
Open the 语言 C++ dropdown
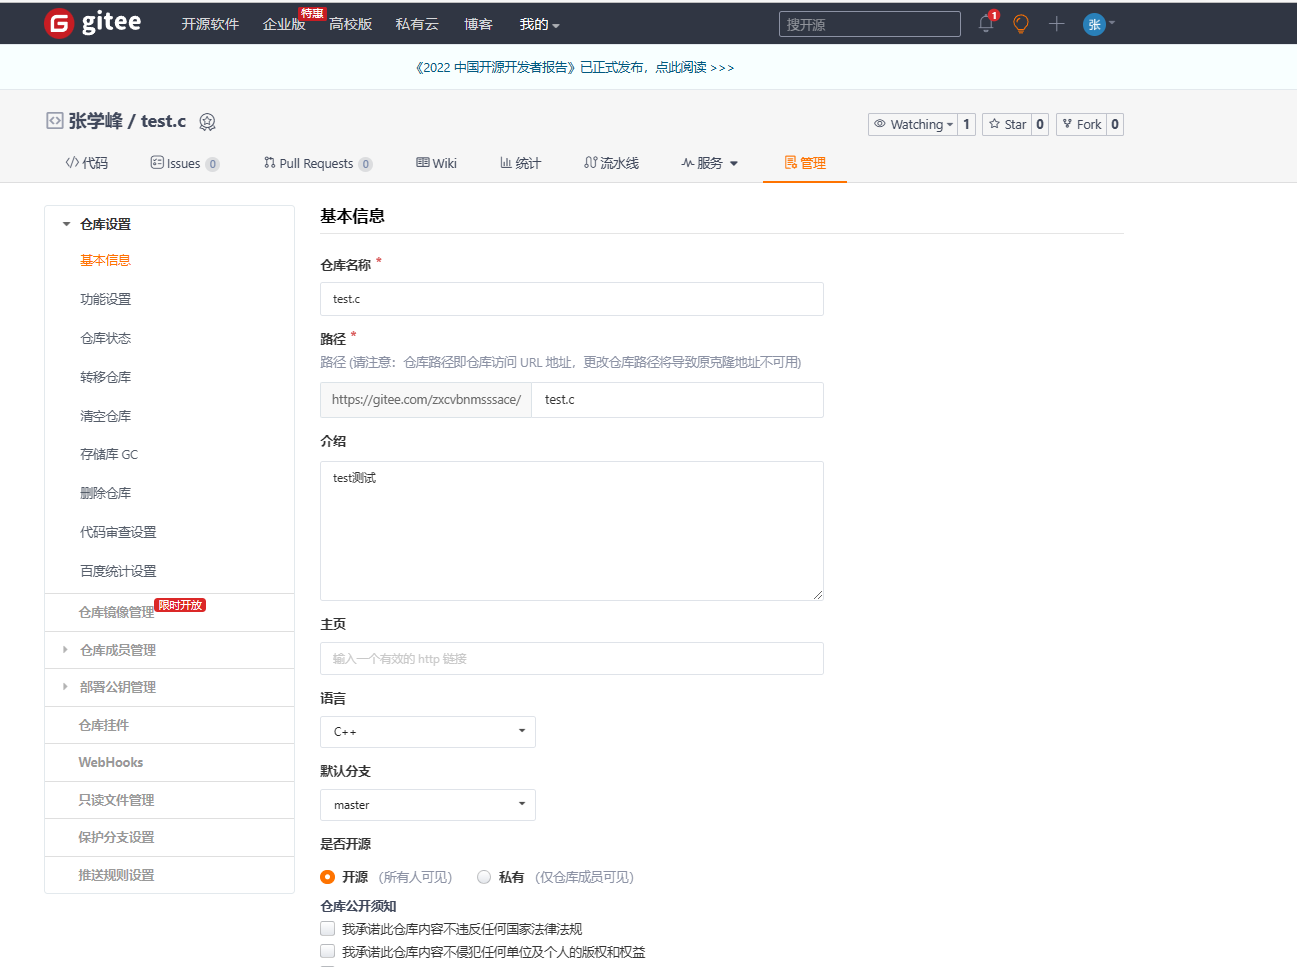428,732
